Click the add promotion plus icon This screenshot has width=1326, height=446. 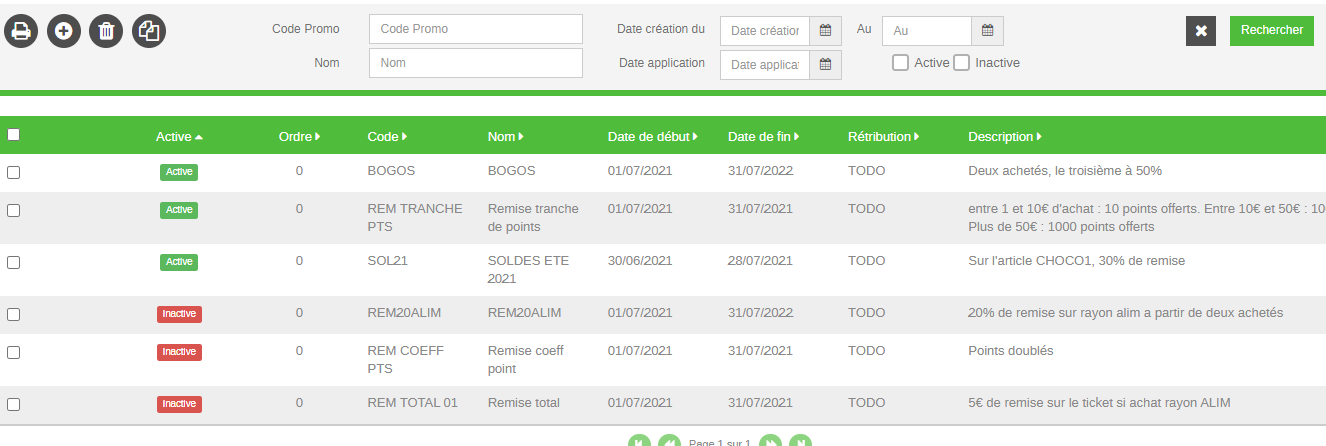[64, 31]
